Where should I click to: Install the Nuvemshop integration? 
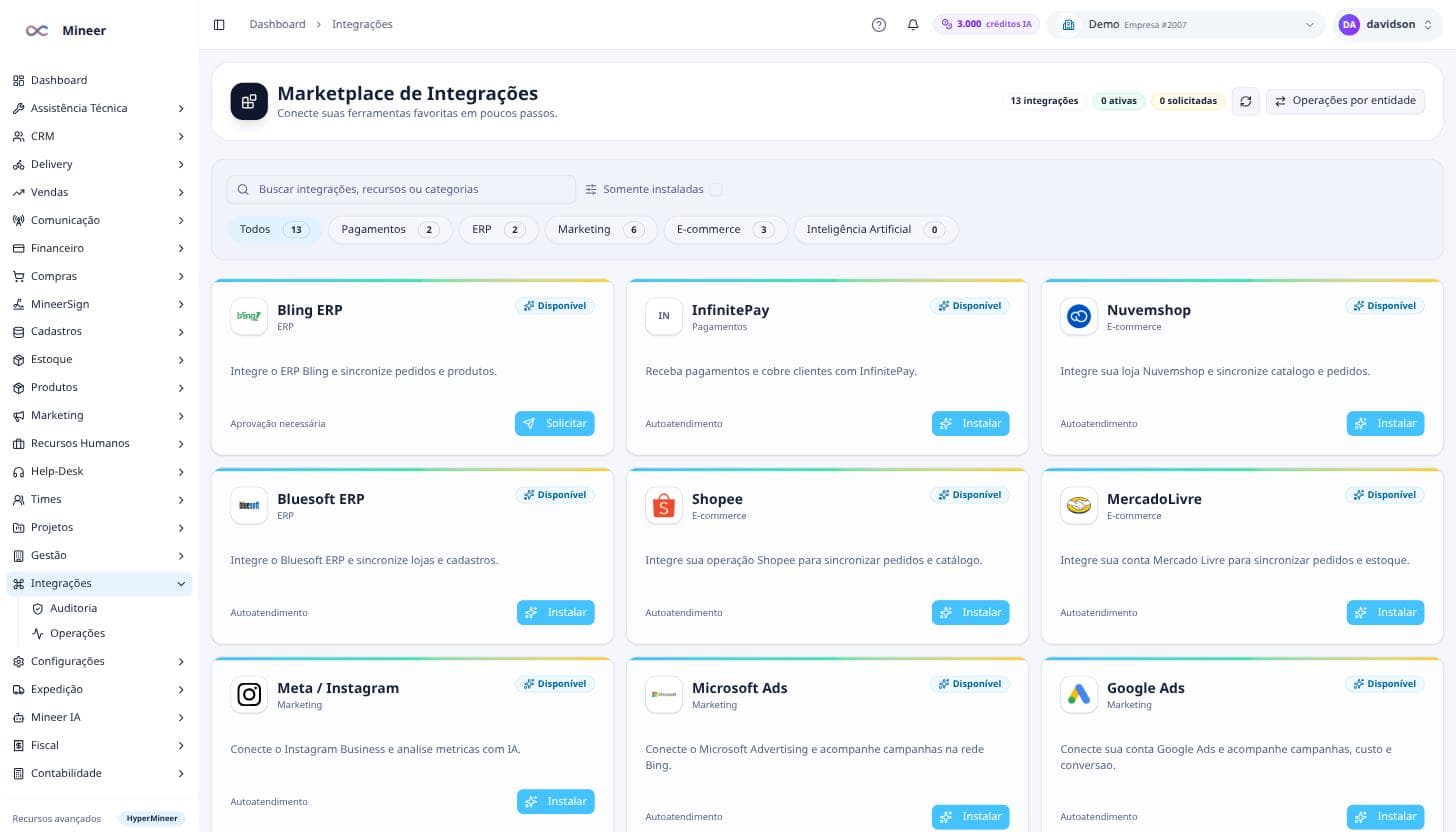click(x=1385, y=423)
